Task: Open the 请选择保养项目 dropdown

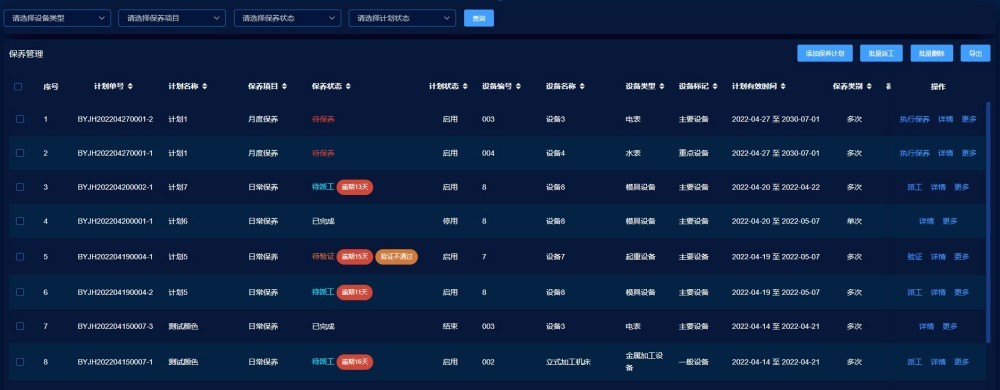Action: click(x=172, y=18)
